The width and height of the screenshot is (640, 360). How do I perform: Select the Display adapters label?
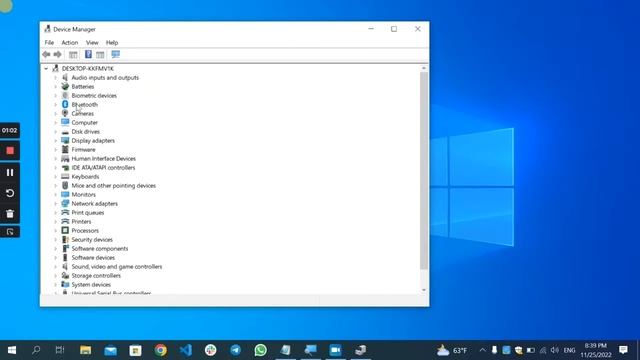point(93,140)
